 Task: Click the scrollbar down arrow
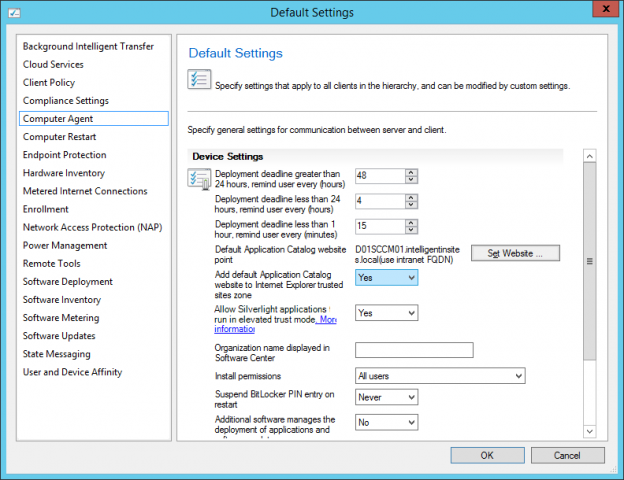[590, 431]
